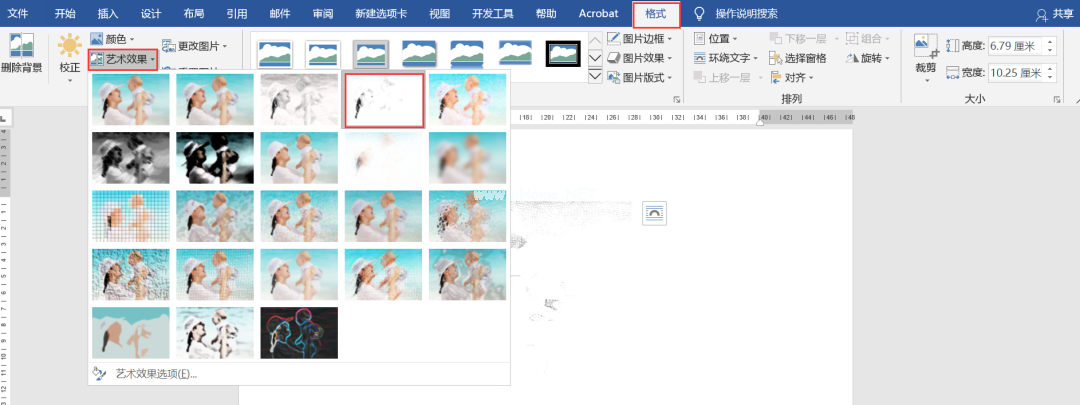Open the 对齐 align dropdown
The width and height of the screenshot is (1080, 405).
click(791, 78)
